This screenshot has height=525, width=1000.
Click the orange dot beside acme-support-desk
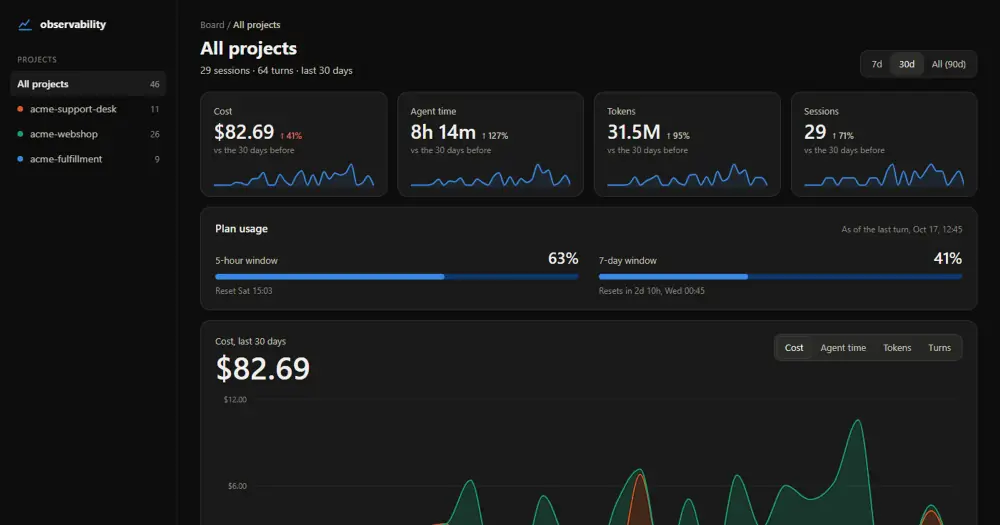[20, 109]
